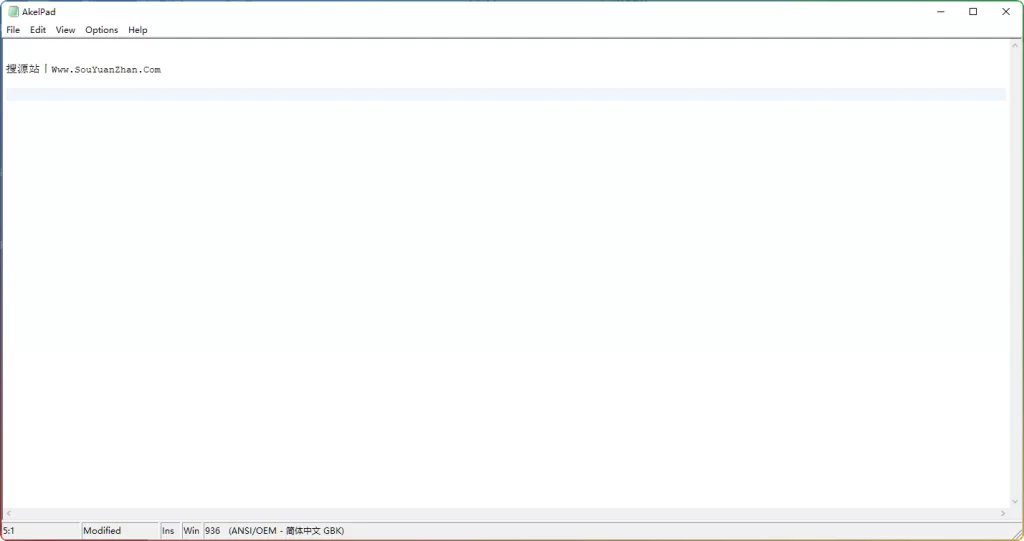The height and width of the screenshot is (541, 1024).
Task: Click the 5:1 cursor position status
Action: [41, 531]
